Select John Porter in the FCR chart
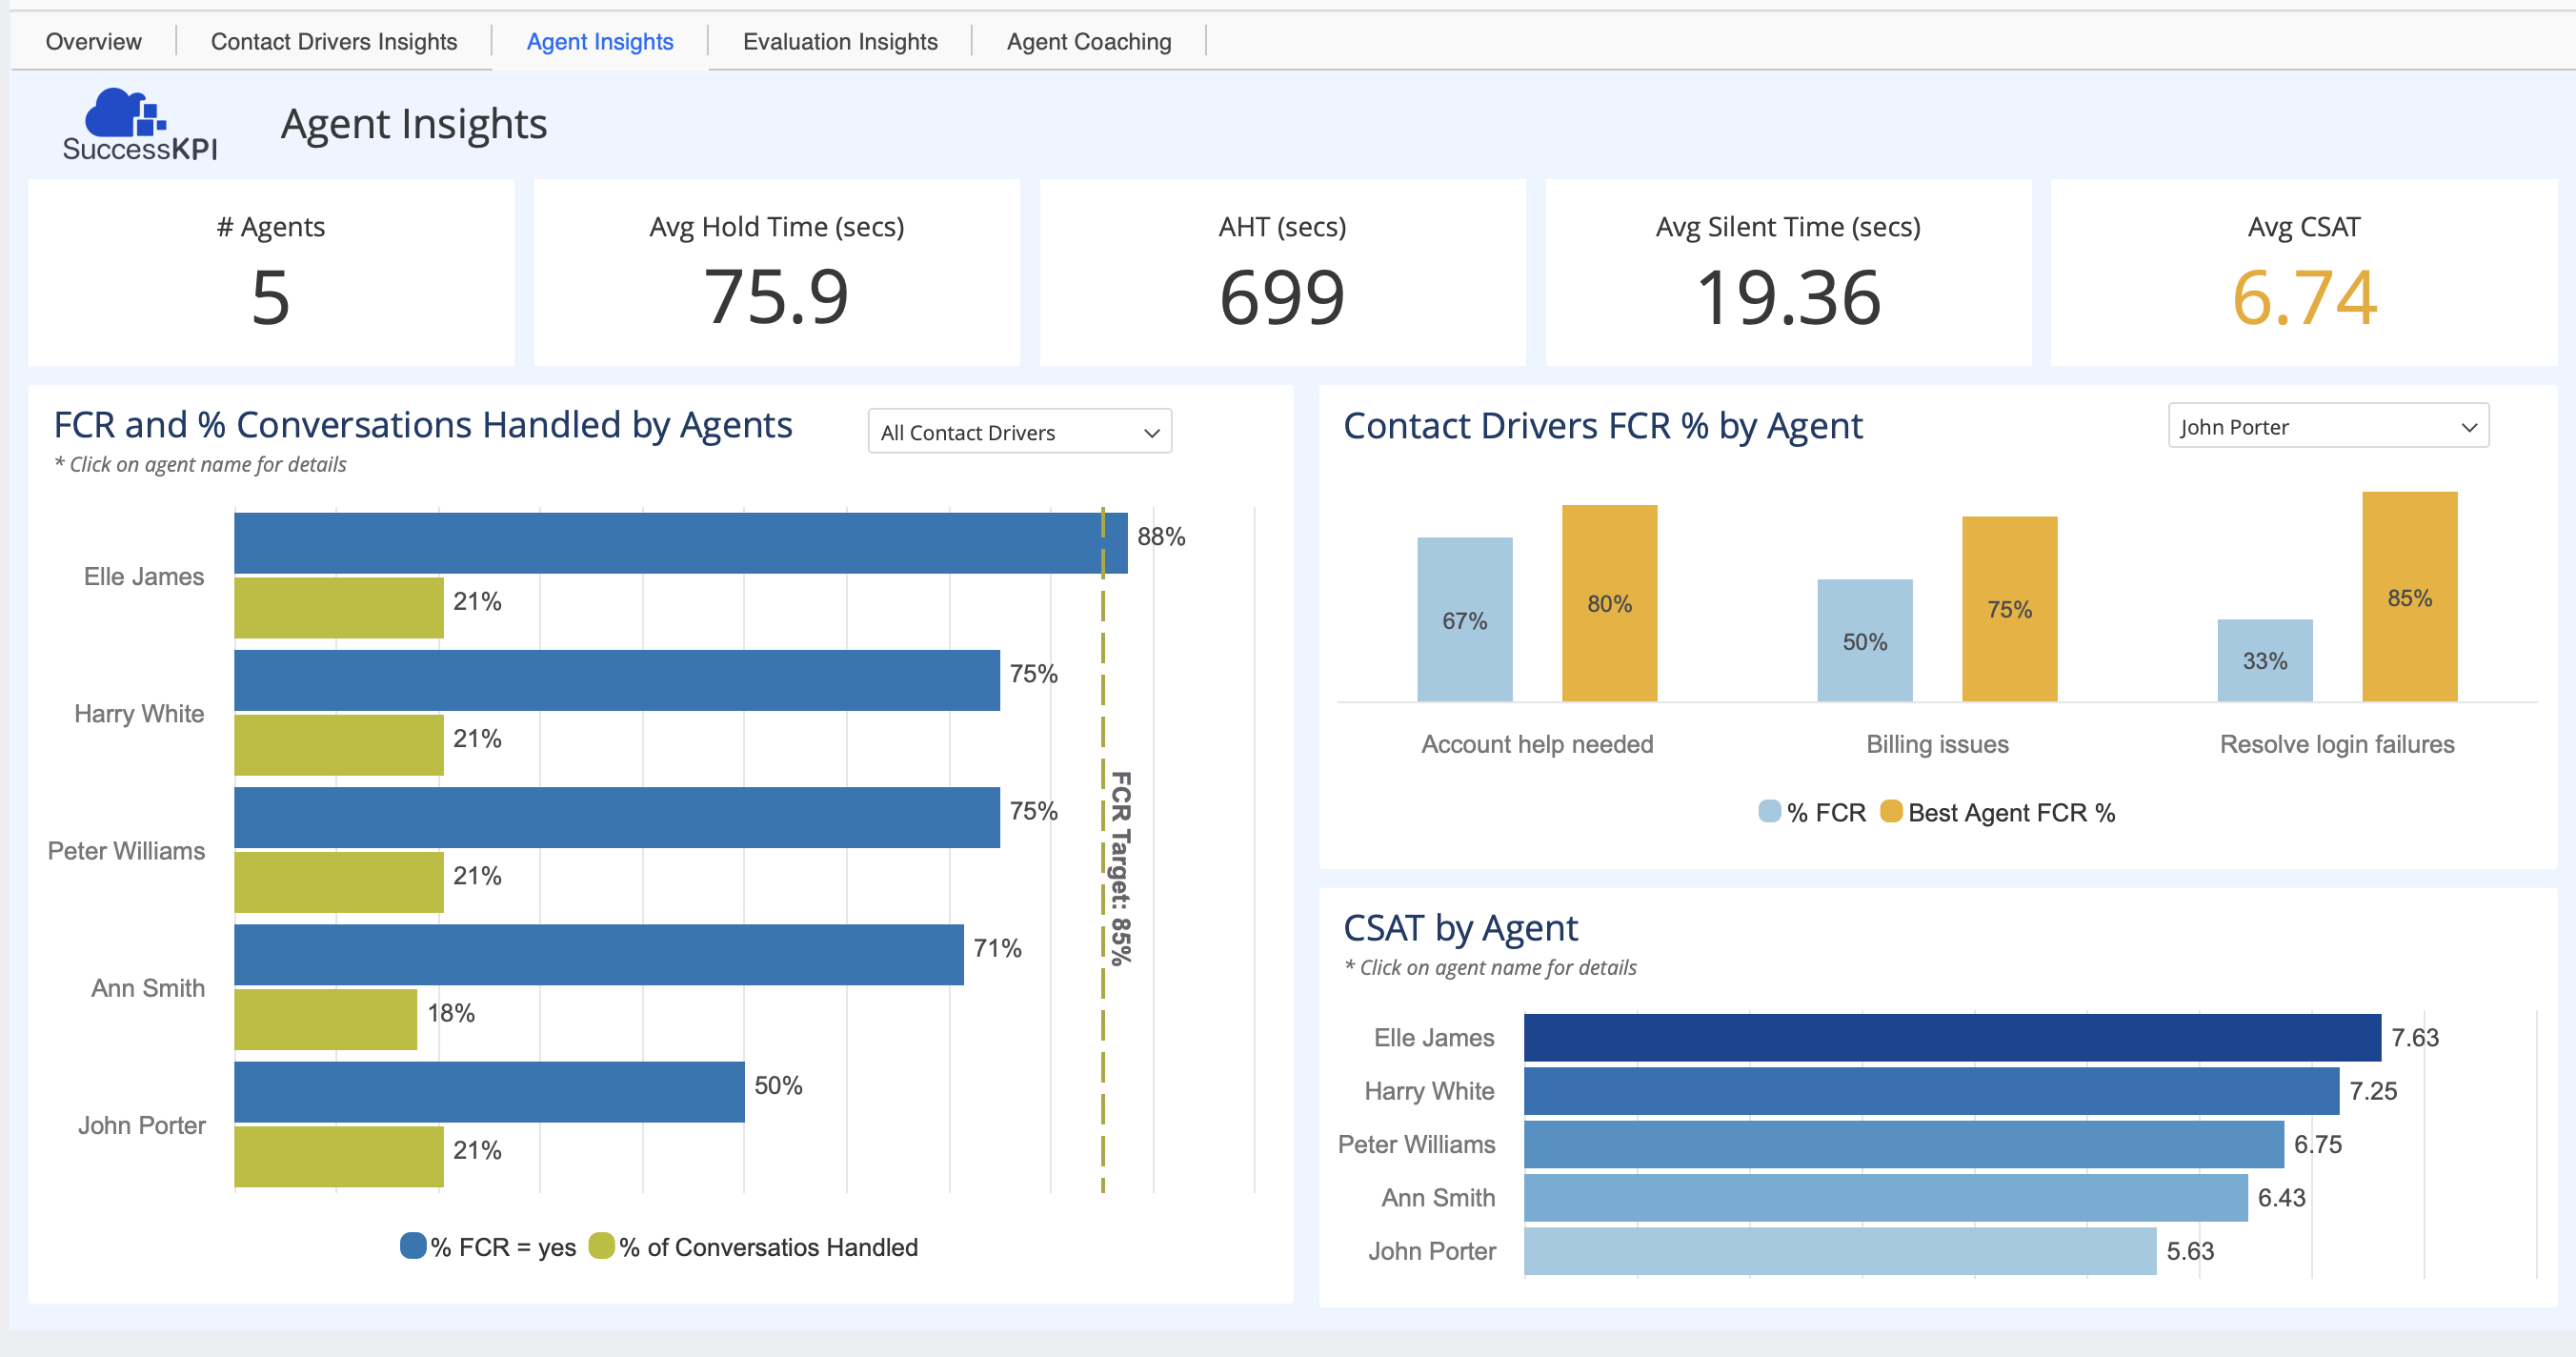Screen dimensions: 2576x1357 pos(142,1125)
